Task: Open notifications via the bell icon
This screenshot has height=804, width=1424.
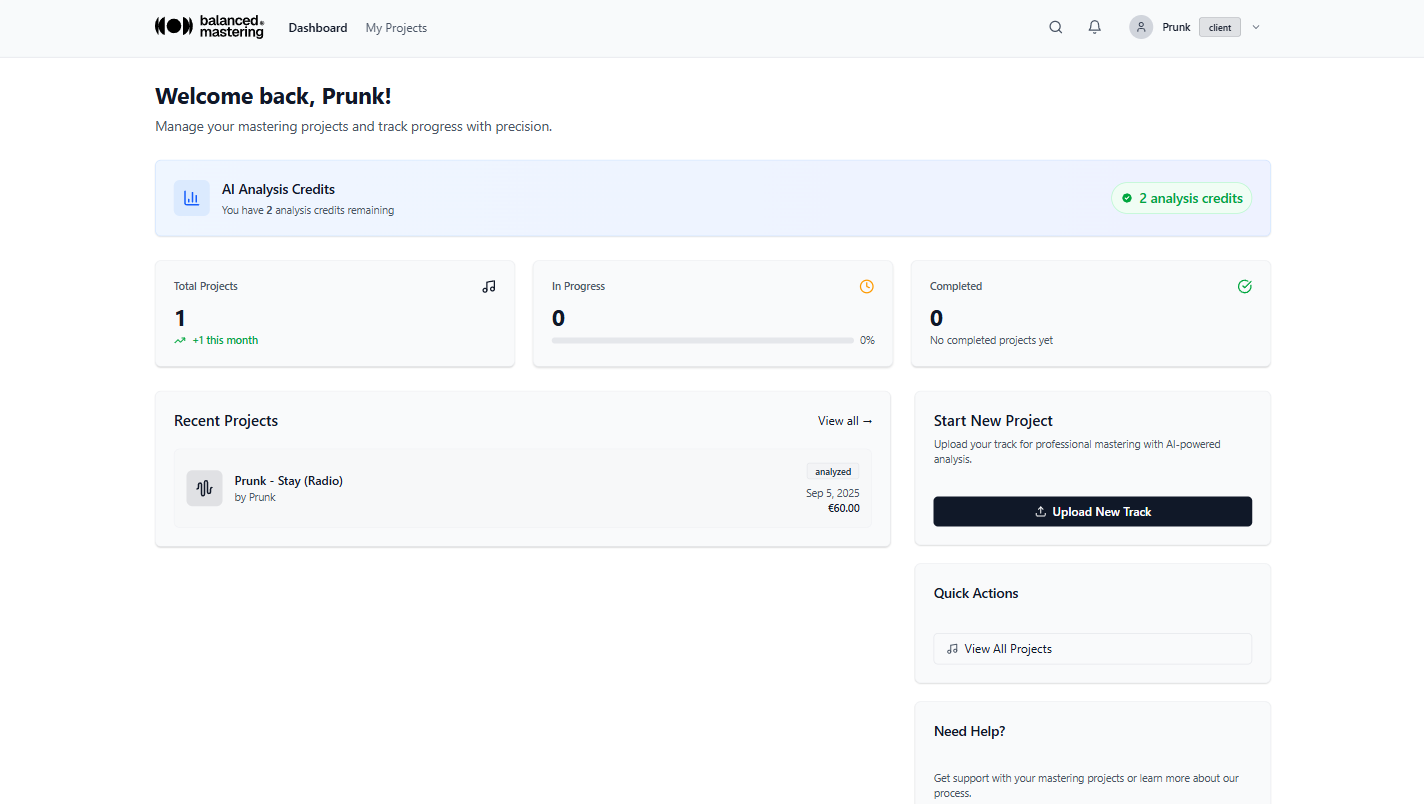Action: point(1094,27)
